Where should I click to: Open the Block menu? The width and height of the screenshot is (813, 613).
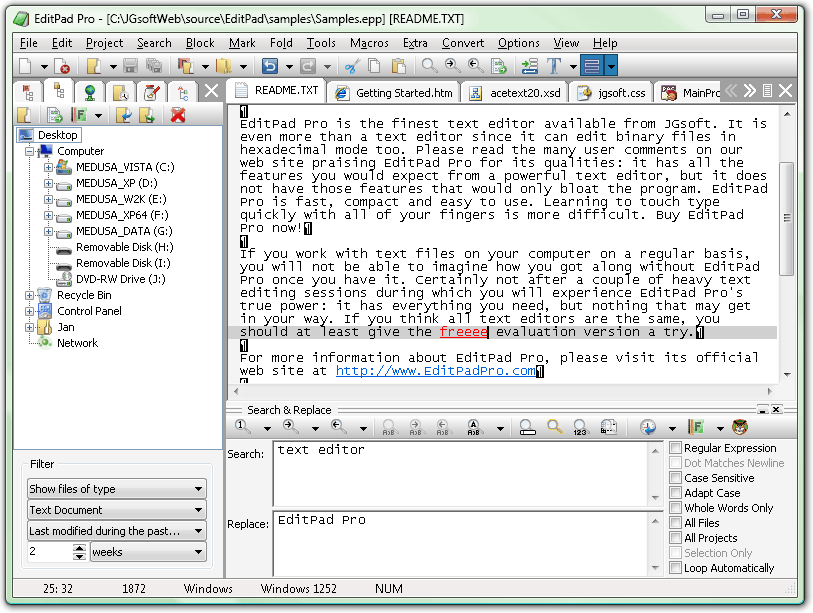[x=200, y=43]
